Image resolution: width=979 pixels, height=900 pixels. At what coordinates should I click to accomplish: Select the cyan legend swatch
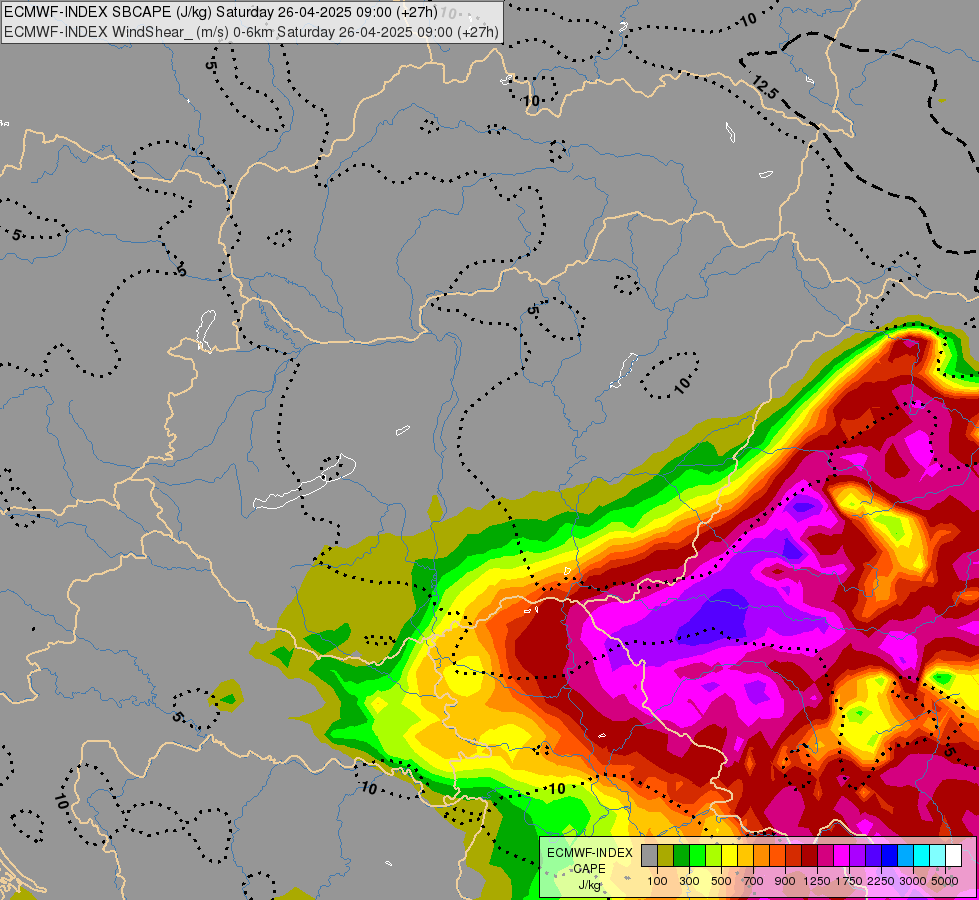coord(921,855)
